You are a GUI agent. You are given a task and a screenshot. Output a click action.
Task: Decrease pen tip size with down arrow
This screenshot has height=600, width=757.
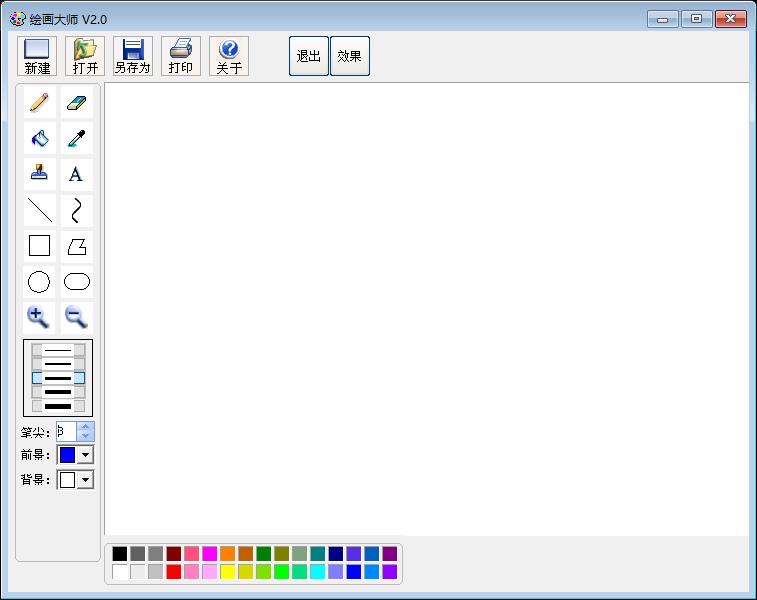[85, 436]
